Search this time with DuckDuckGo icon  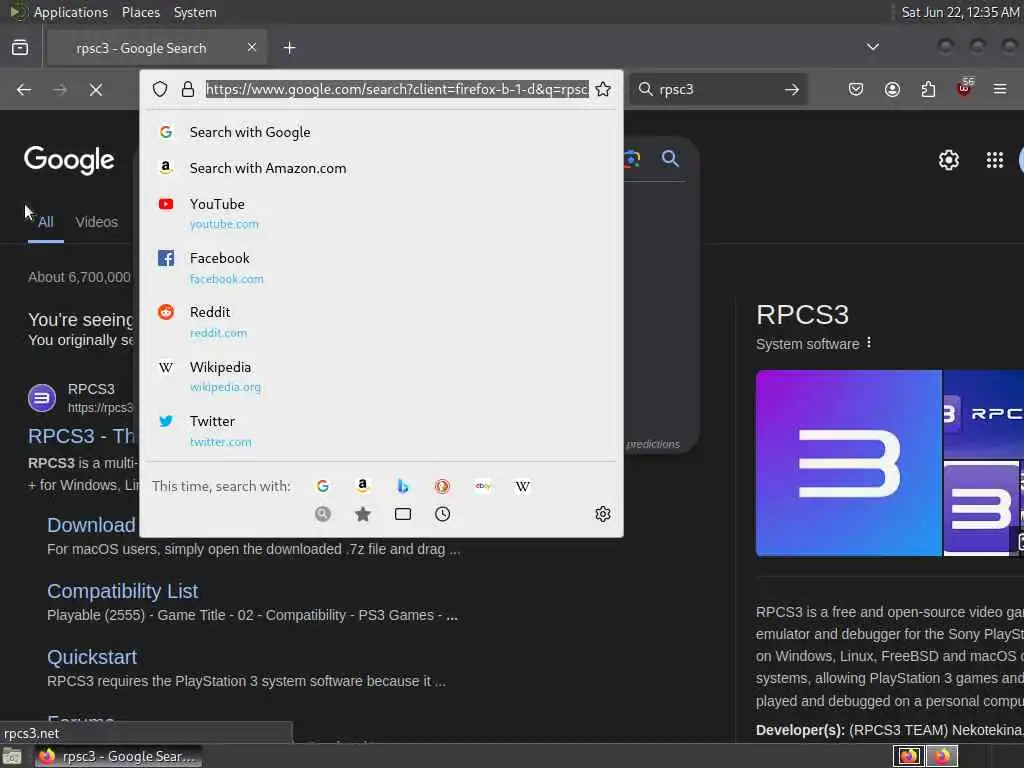[x=442, y=486]
